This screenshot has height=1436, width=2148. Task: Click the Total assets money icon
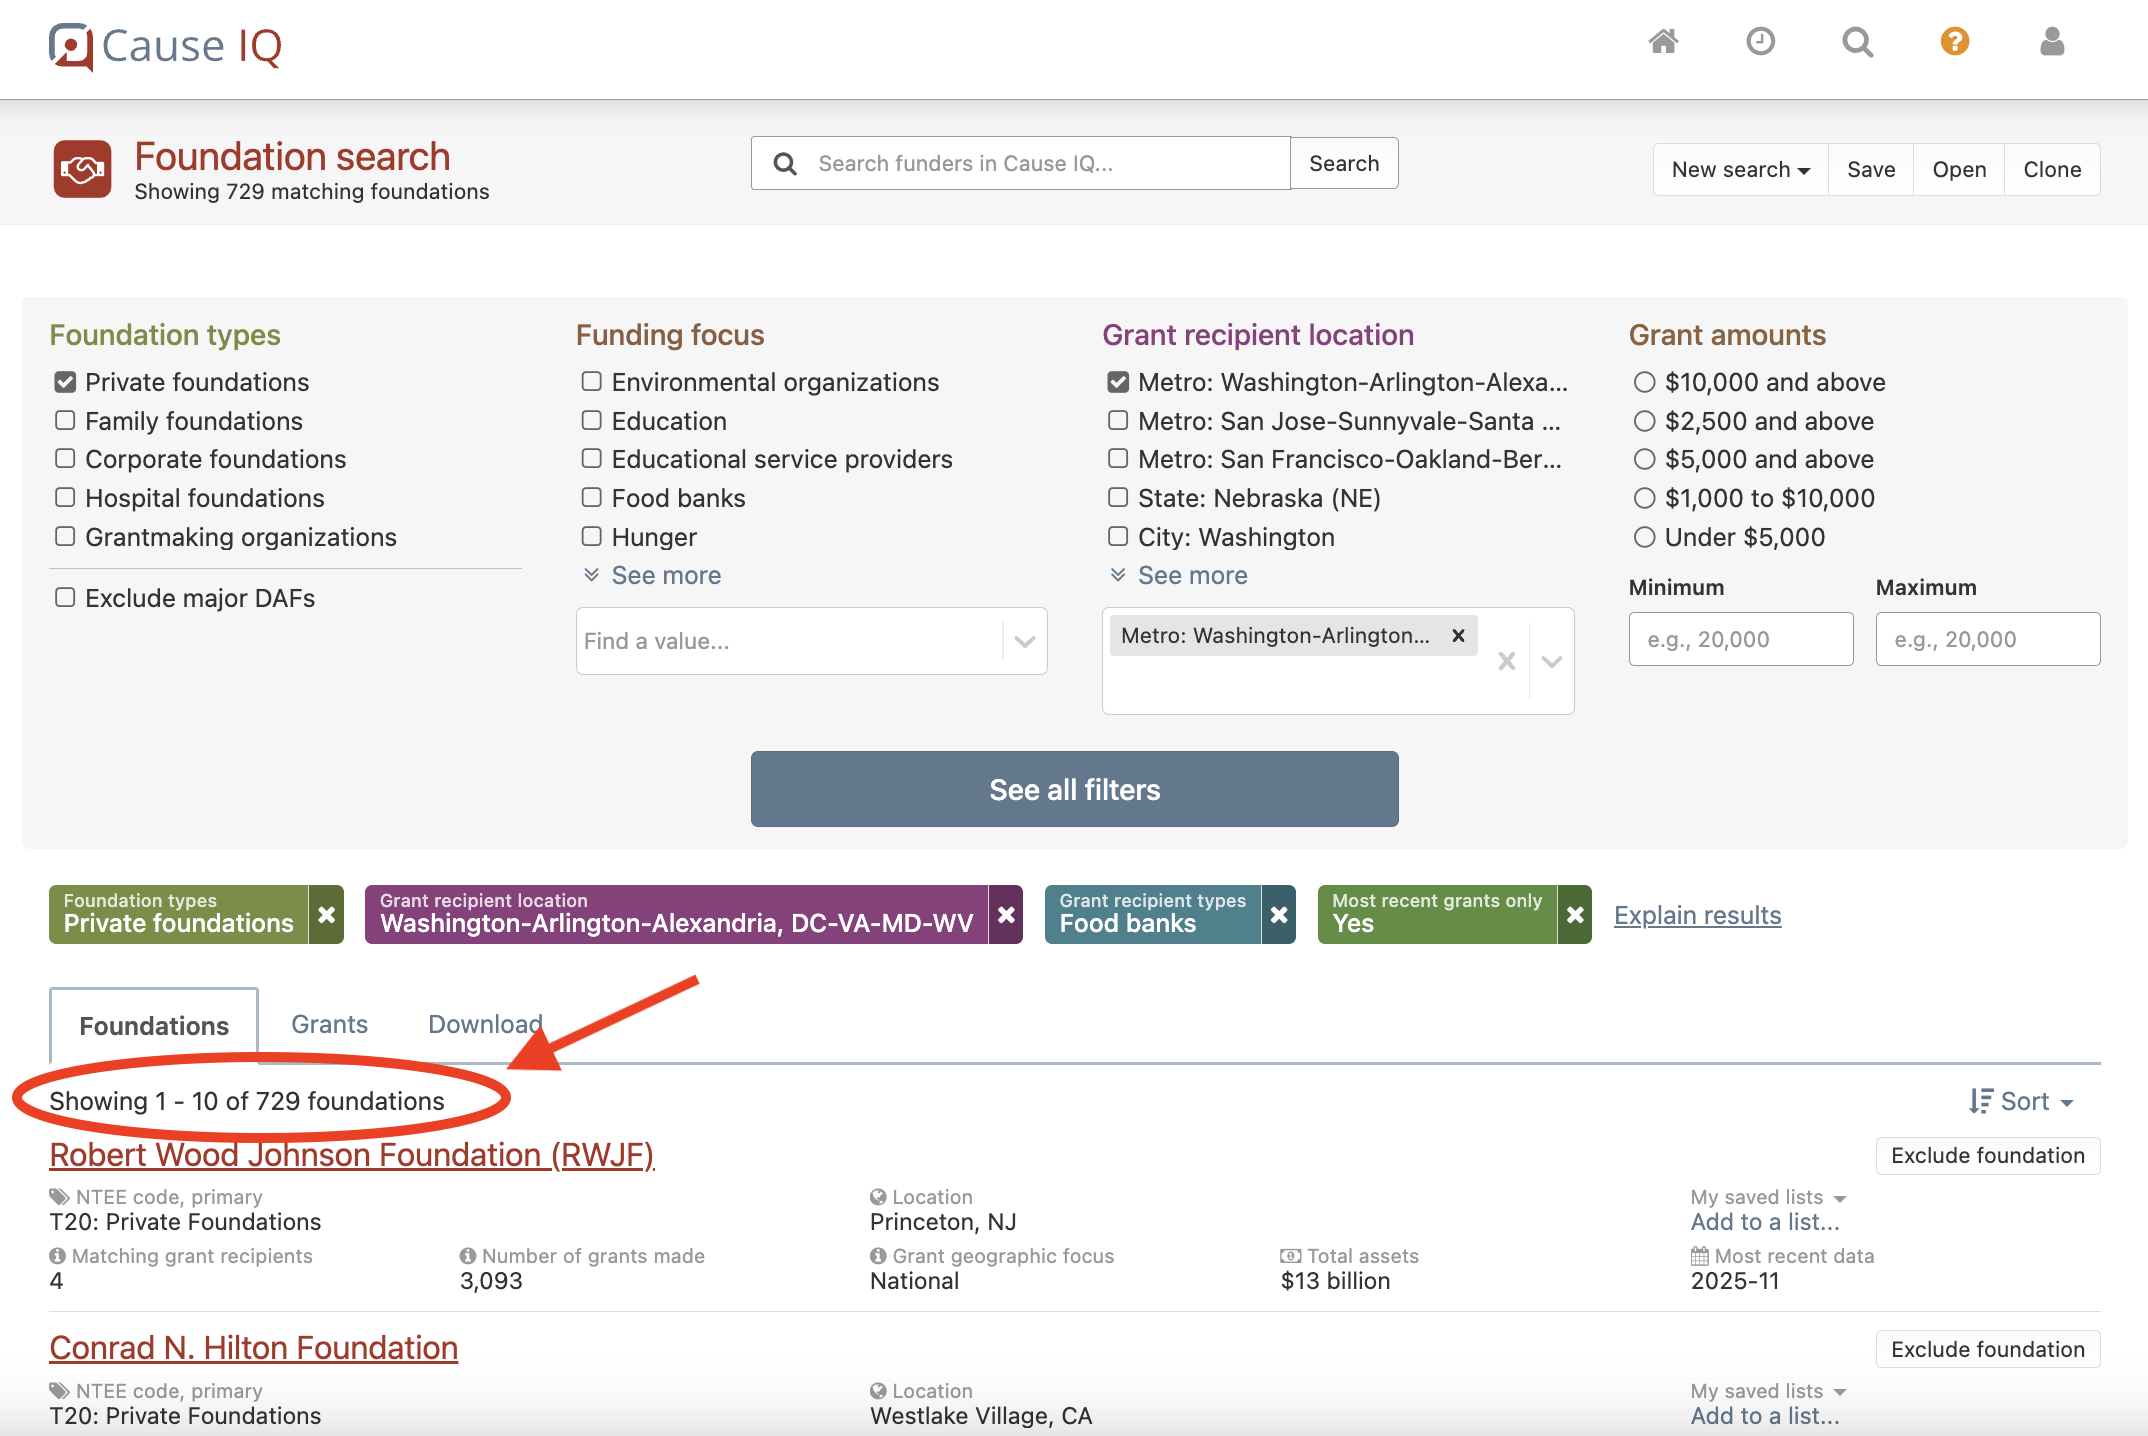tap(1290, 1256)
